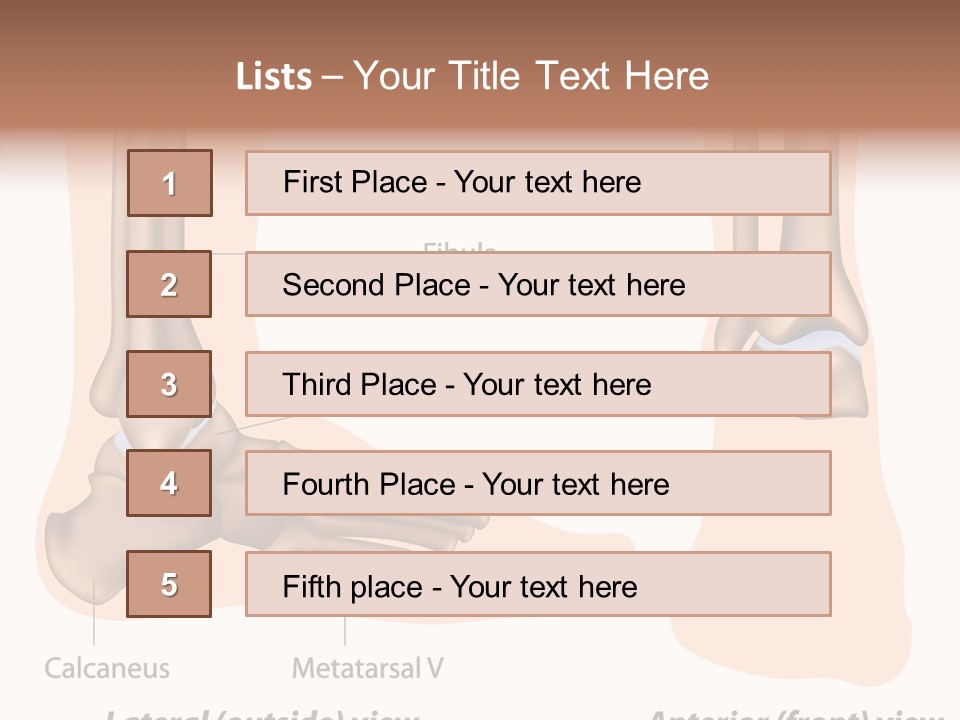Click the bold word Lists in title

tap(273, 77)
